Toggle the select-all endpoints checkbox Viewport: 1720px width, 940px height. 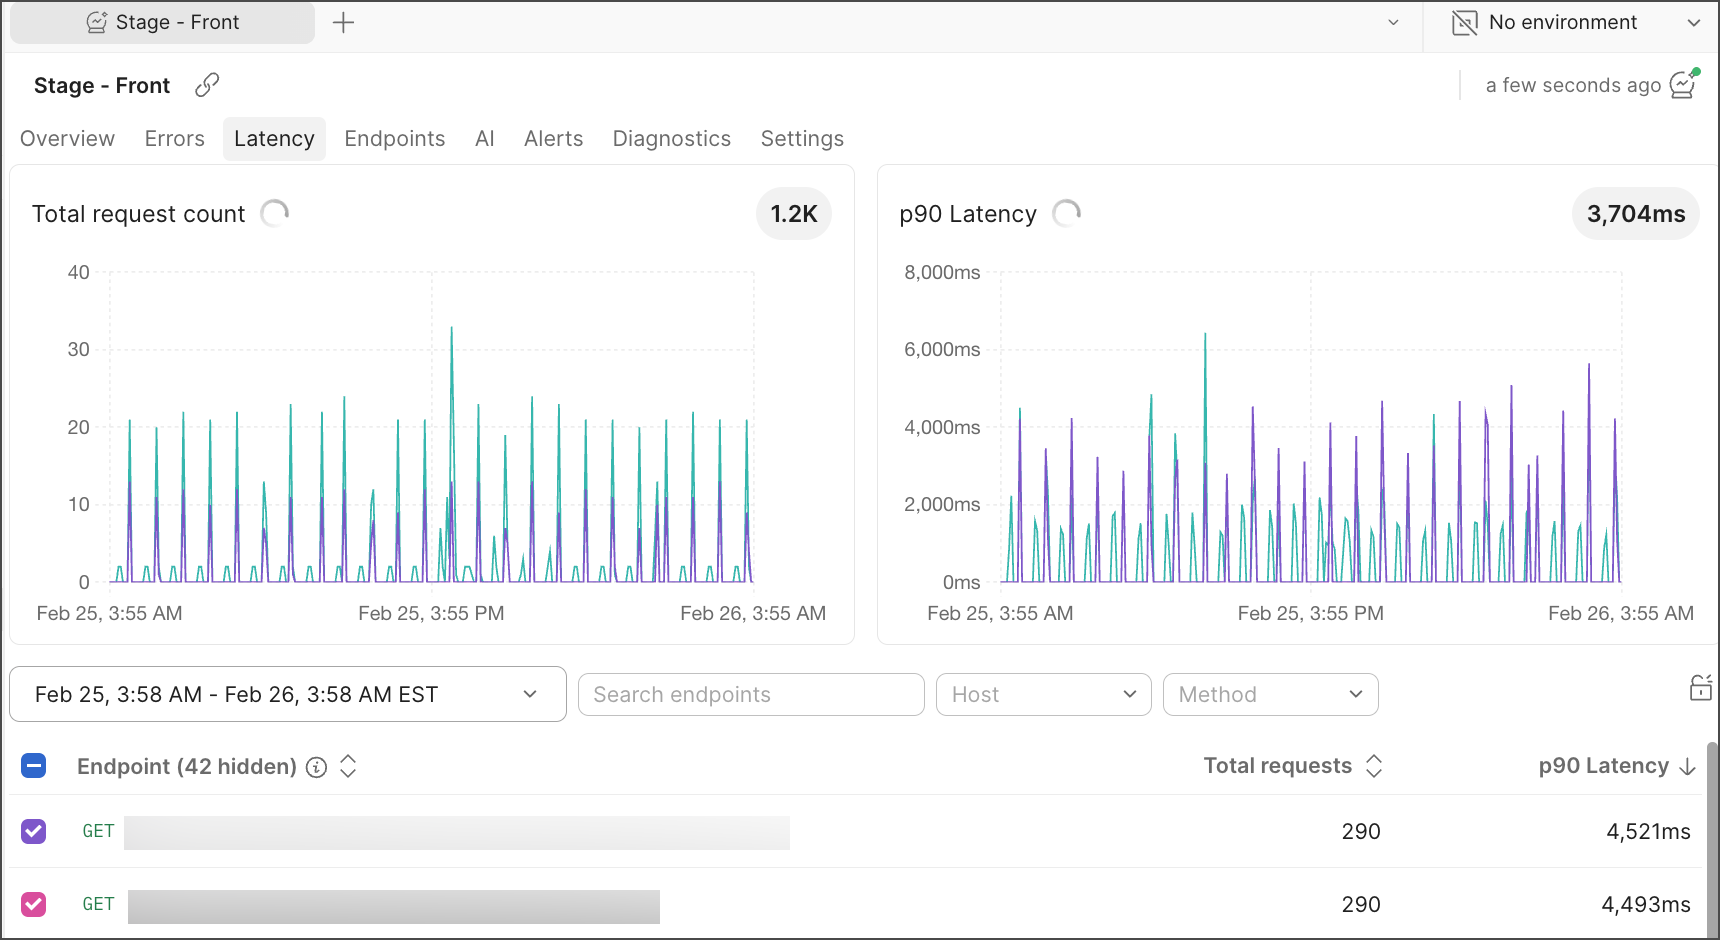34,766
